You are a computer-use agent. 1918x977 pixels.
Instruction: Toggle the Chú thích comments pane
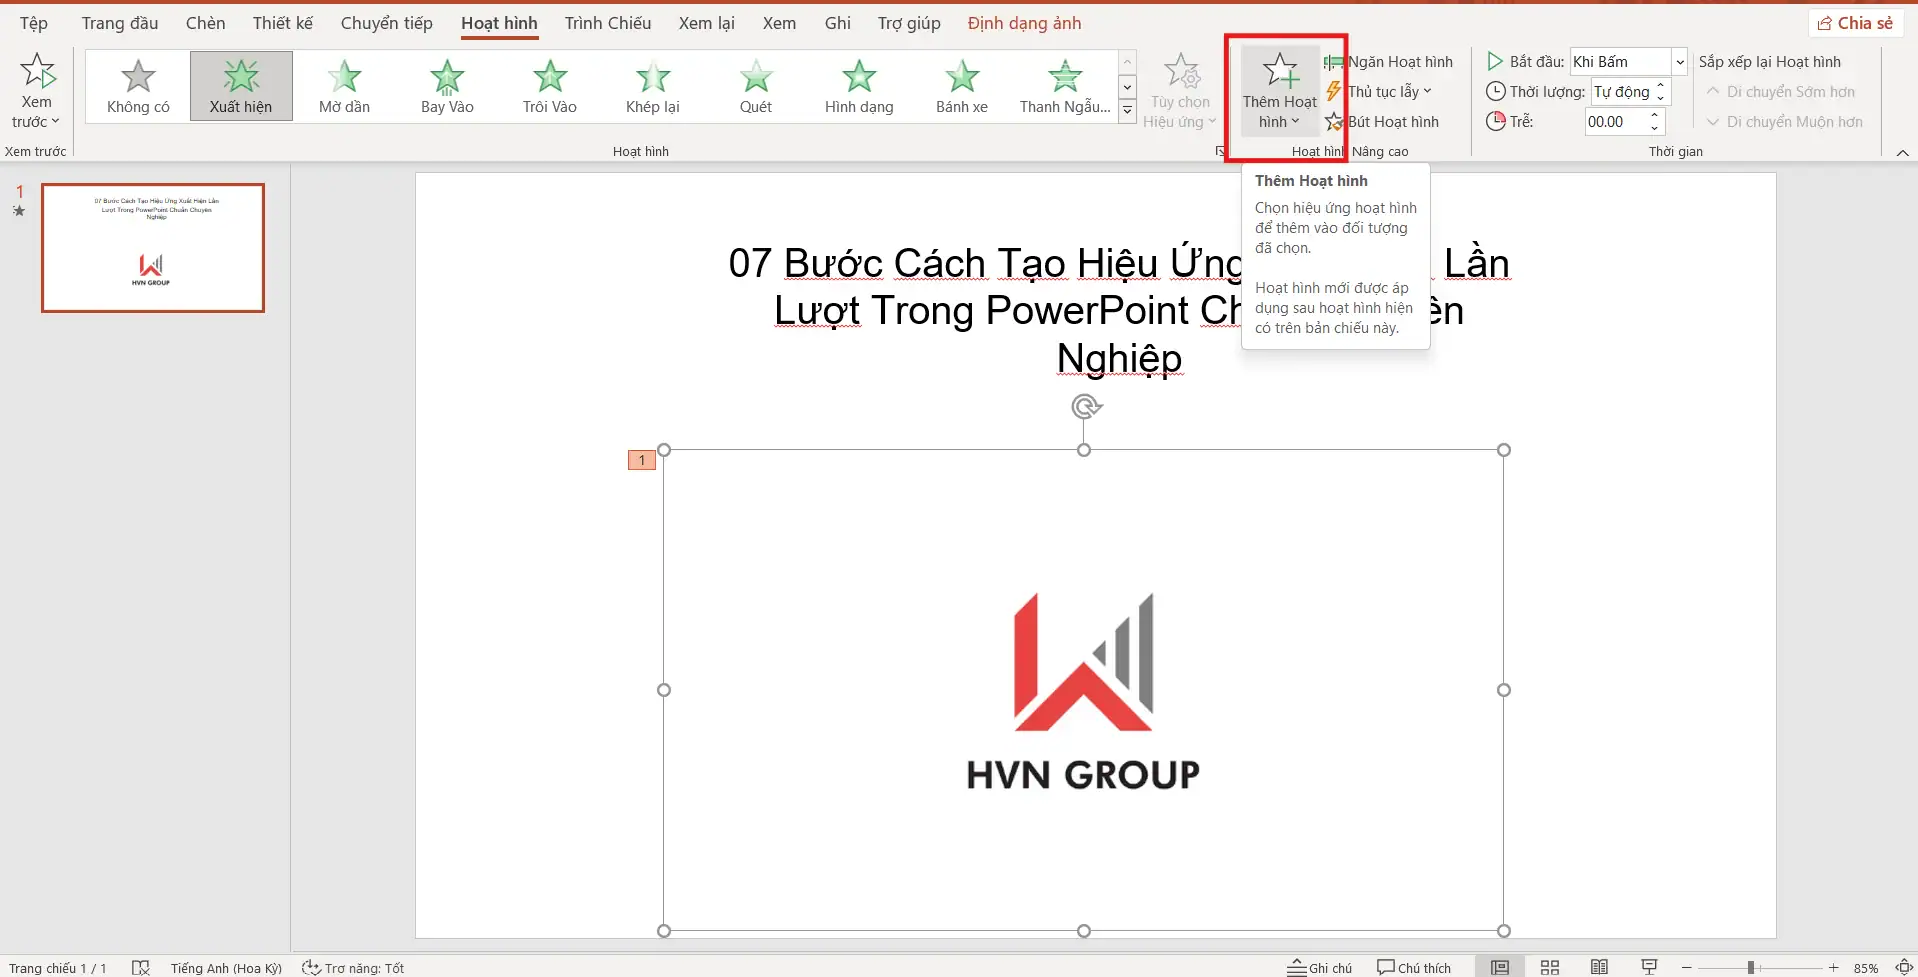(1413, 967)
